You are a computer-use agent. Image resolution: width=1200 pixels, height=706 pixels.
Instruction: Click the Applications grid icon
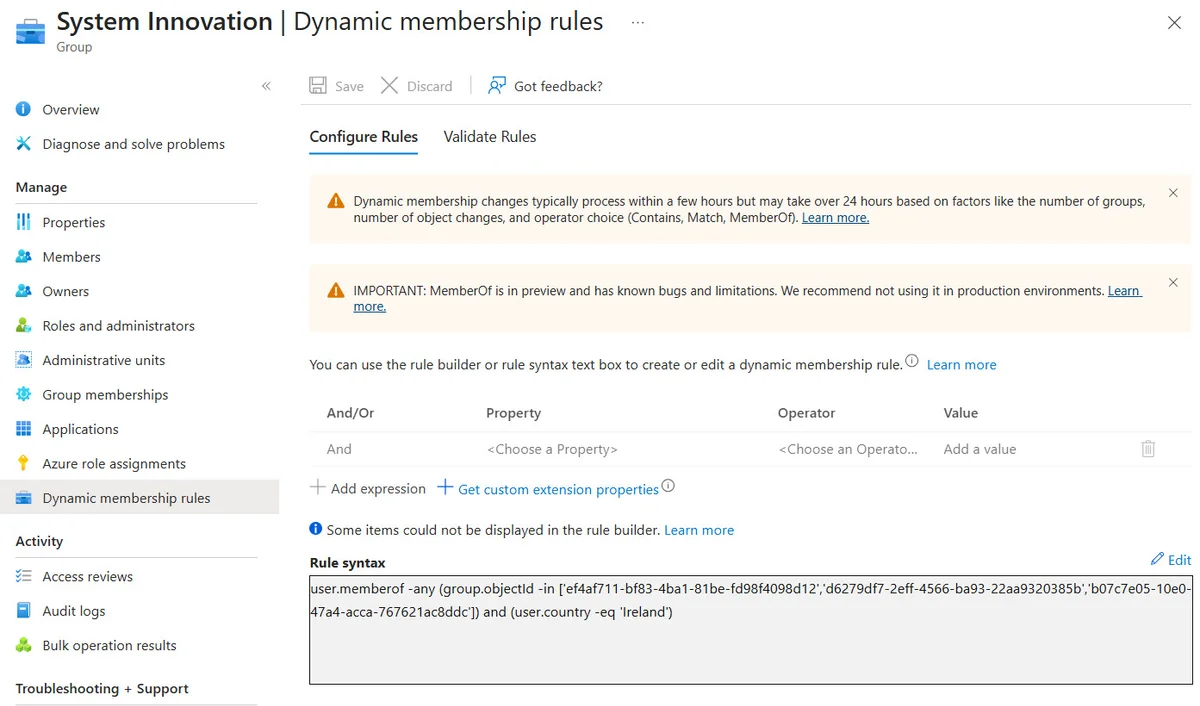tap(23, 429)
